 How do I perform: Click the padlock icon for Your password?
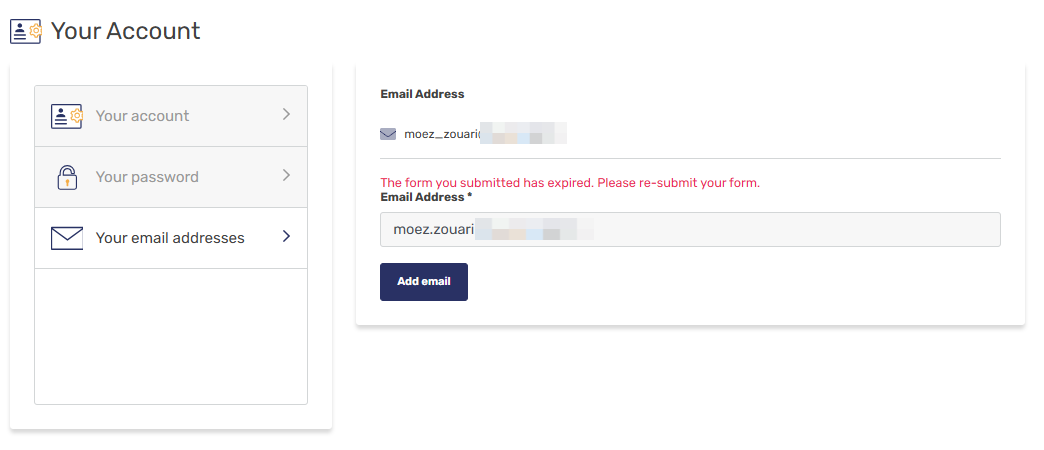point(66,177)
